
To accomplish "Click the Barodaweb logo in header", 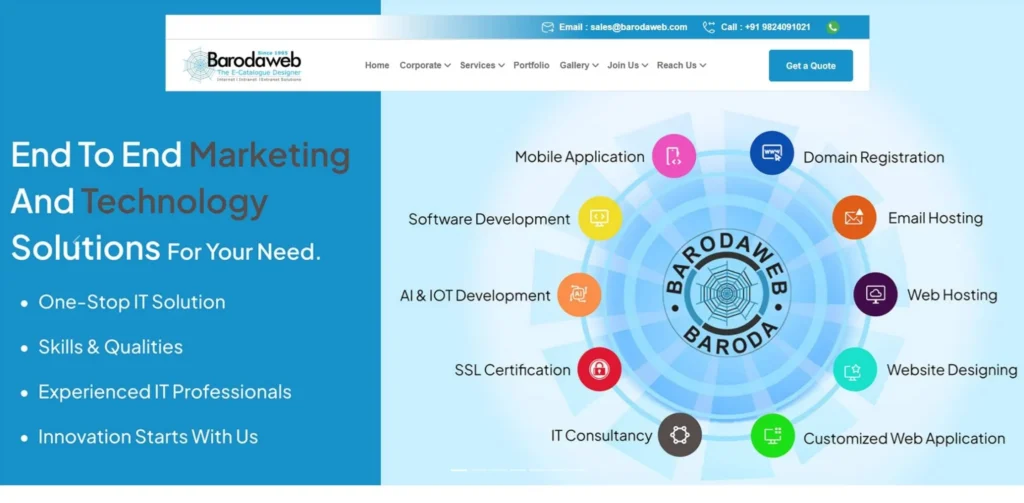I will (243, 65).
